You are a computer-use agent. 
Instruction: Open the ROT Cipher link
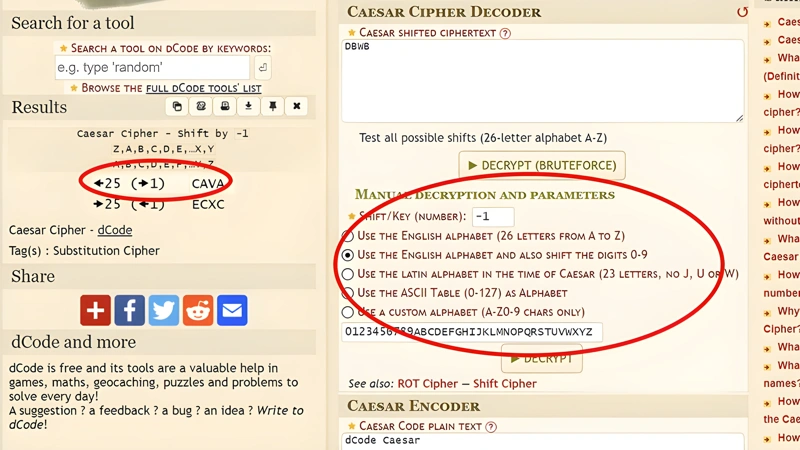point(428,384)
